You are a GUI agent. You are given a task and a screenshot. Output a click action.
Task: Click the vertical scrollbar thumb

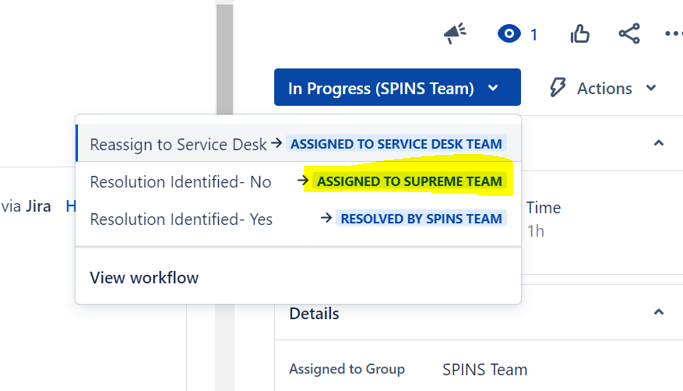[225, 57]
